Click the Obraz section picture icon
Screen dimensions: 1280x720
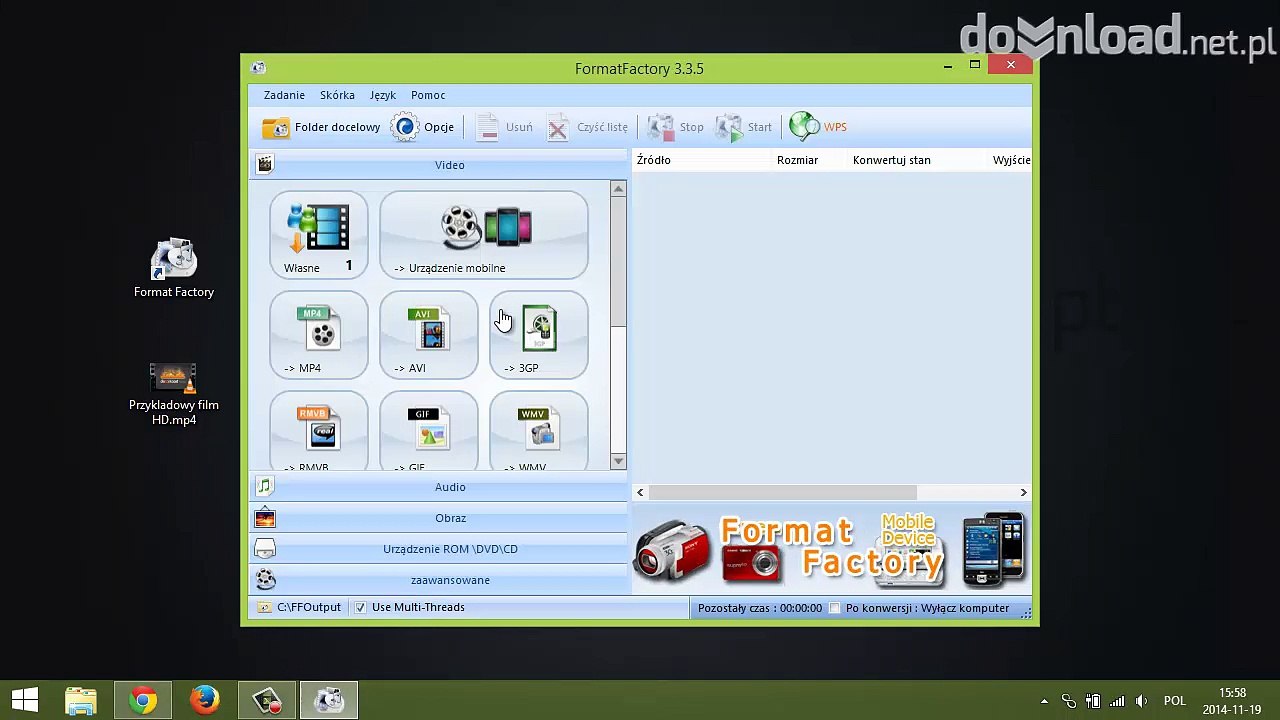(265, 518)
